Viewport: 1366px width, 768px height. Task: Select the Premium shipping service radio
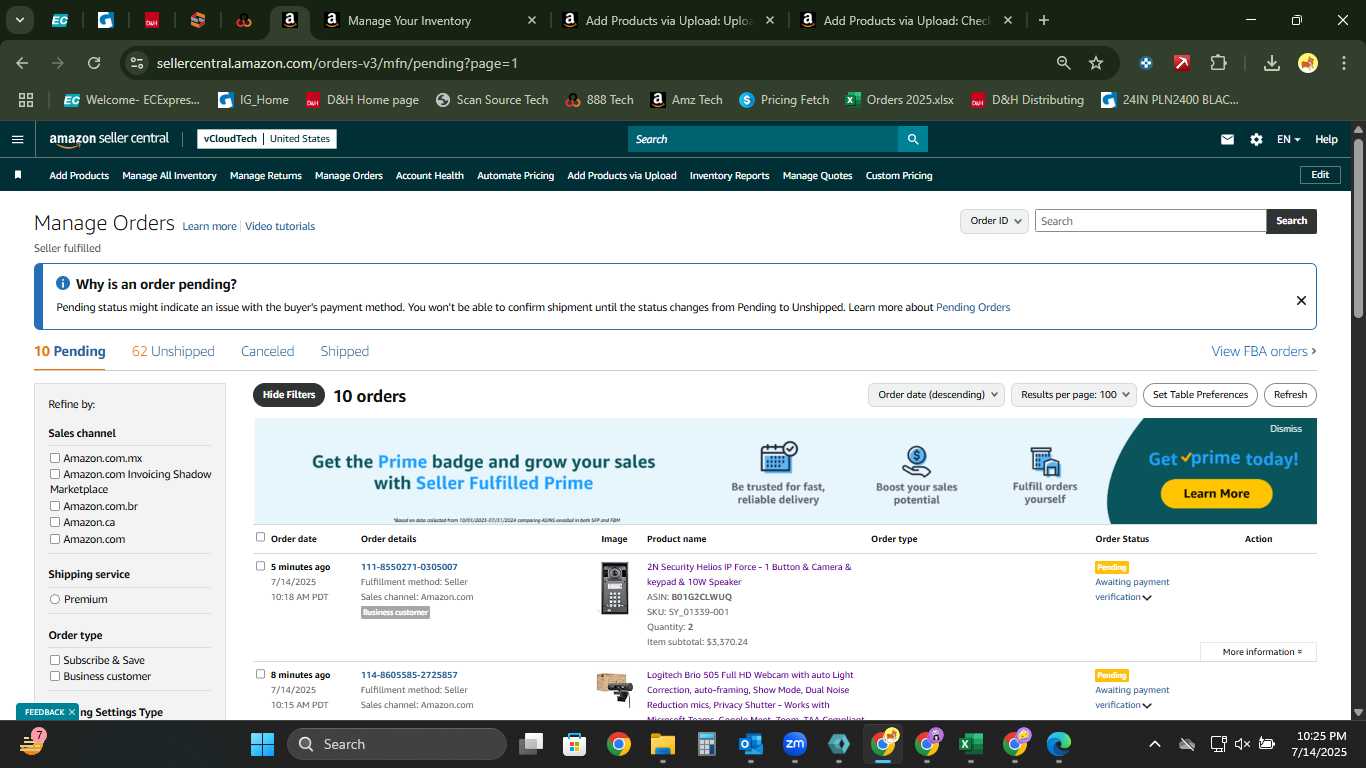tap(55, 599)
